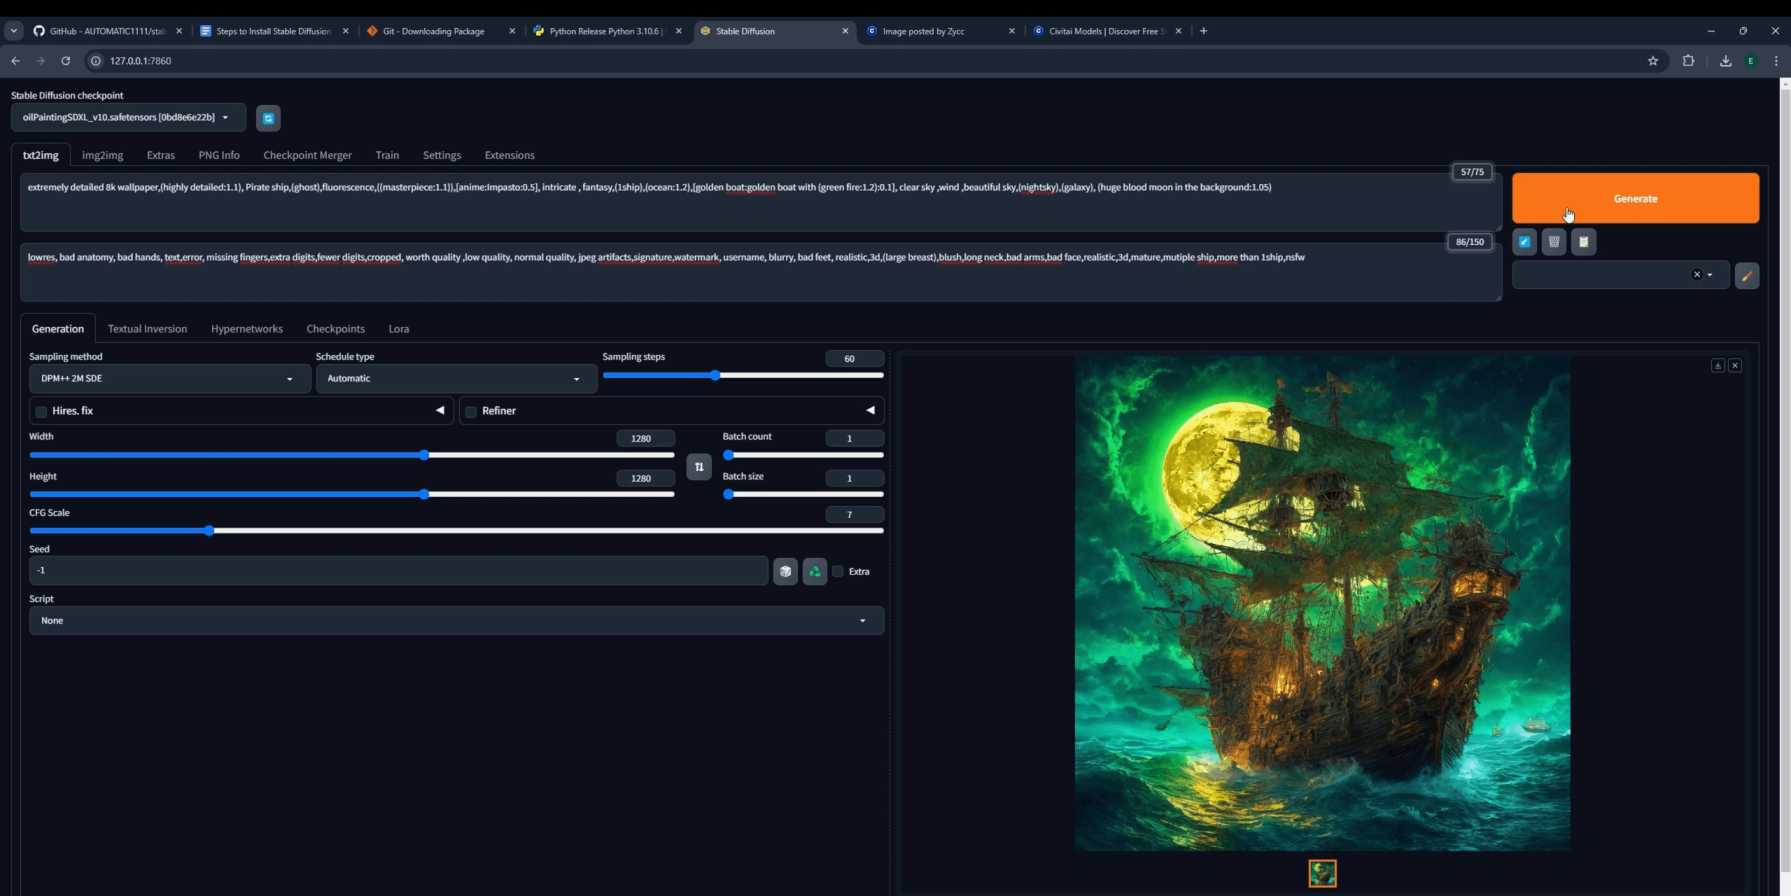Apply selected styles using the clipboard icon

coord(1584,242)
